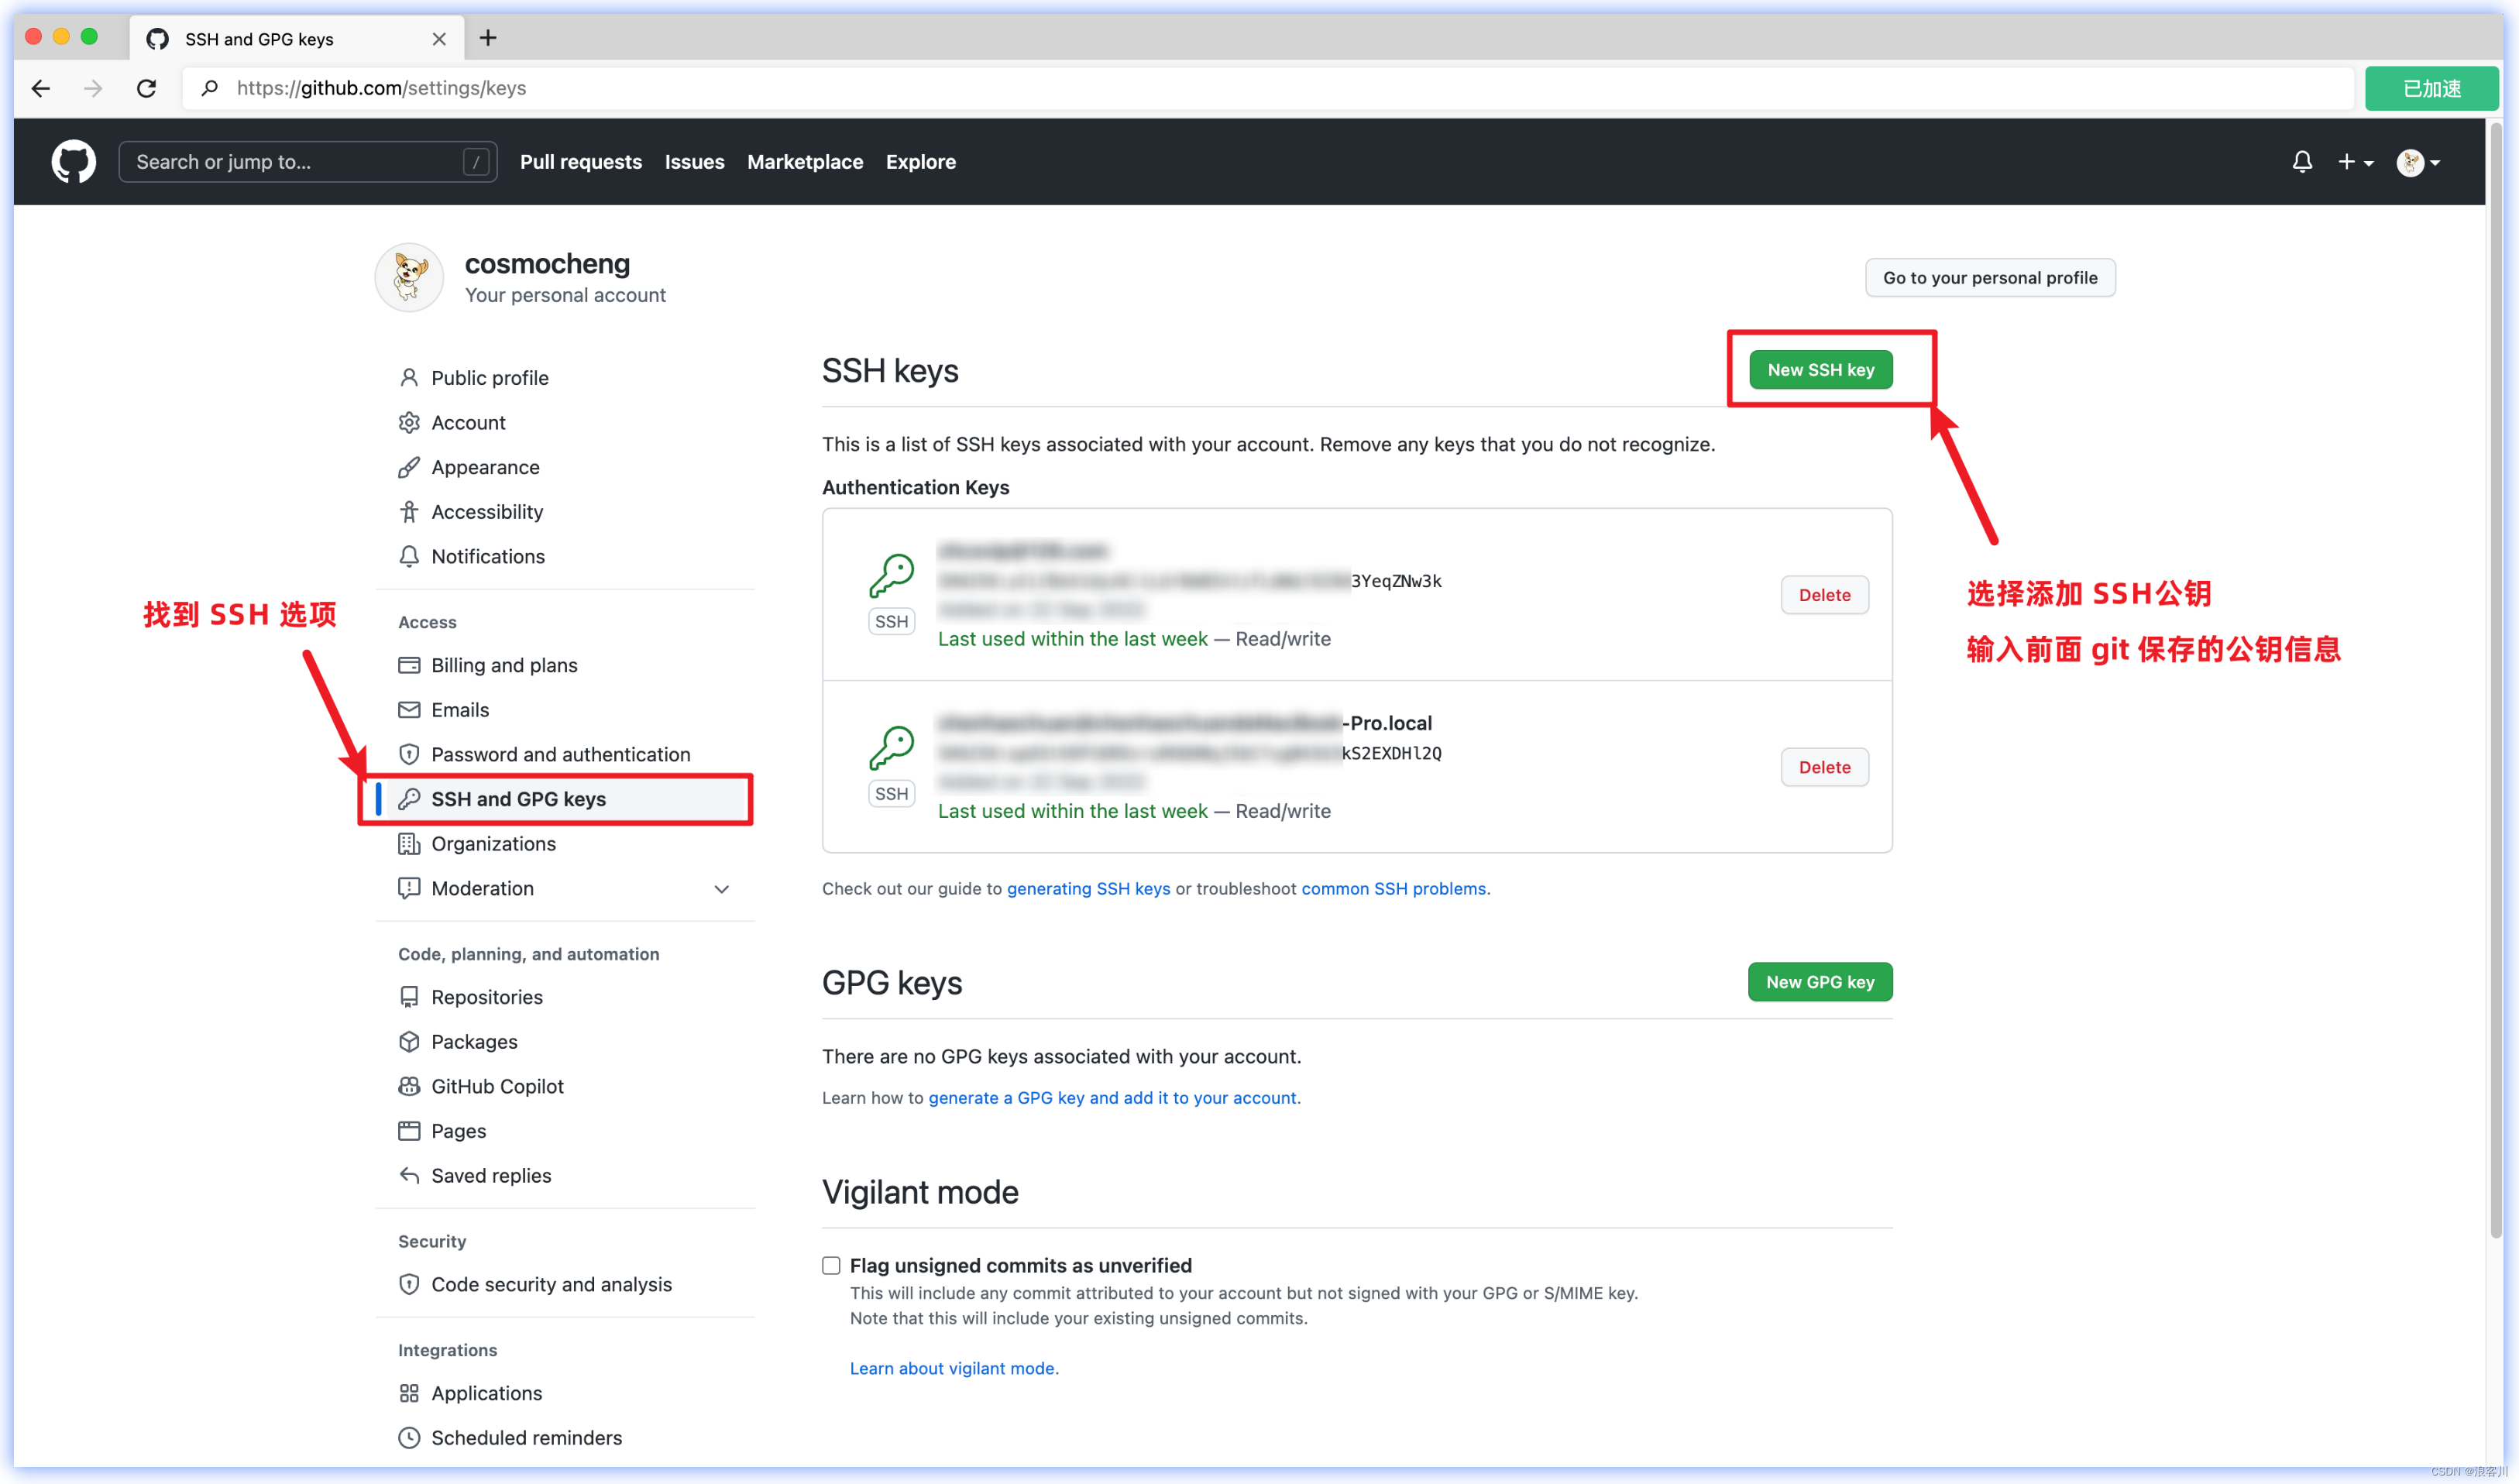Click the gear icon beside Account
This screenshot has height=1484, width=2519.
[408, 422]
